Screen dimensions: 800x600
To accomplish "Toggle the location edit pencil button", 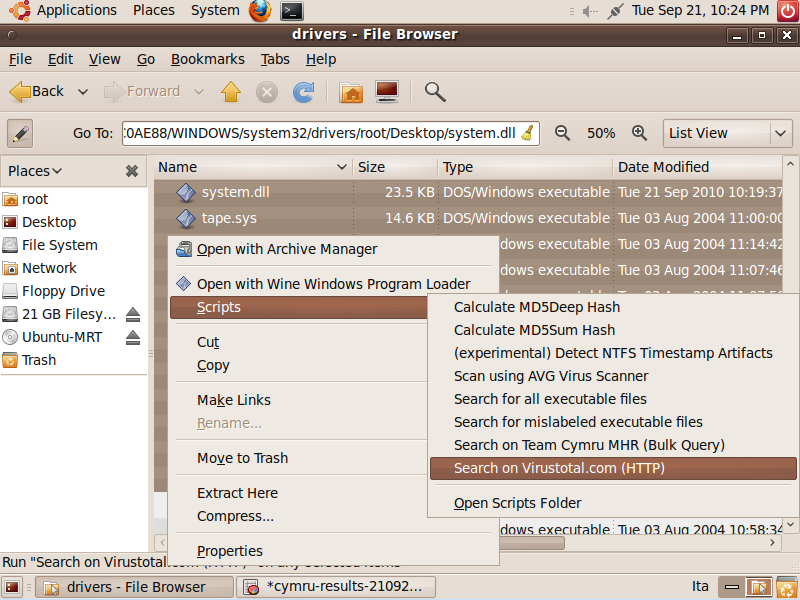I will 20,133.
